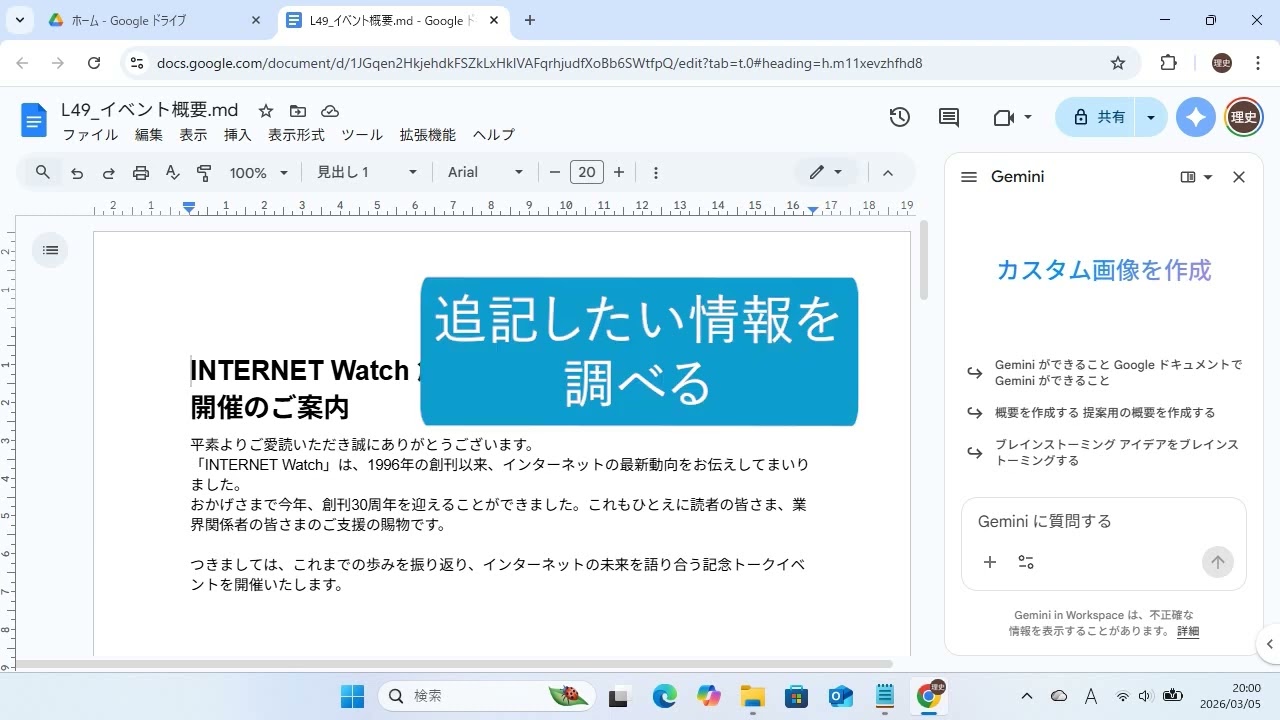Undo the last action
The width and height of the screenshot is (1280, 720).
click(x=77, y=173)
